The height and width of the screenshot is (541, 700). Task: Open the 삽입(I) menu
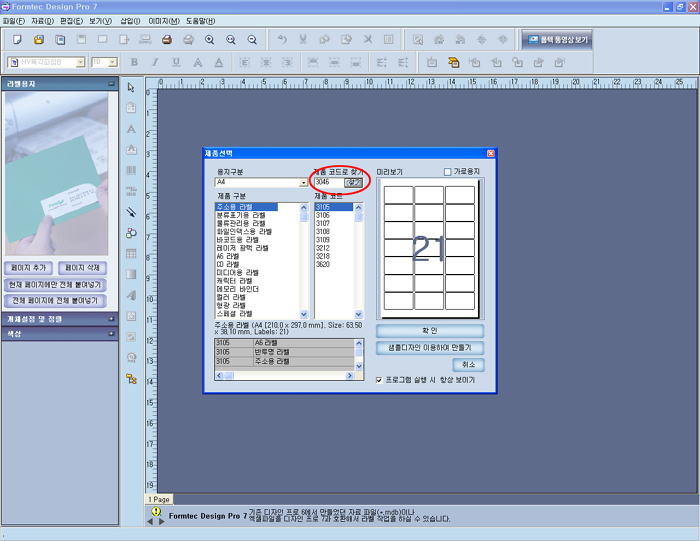click(130, 21)
